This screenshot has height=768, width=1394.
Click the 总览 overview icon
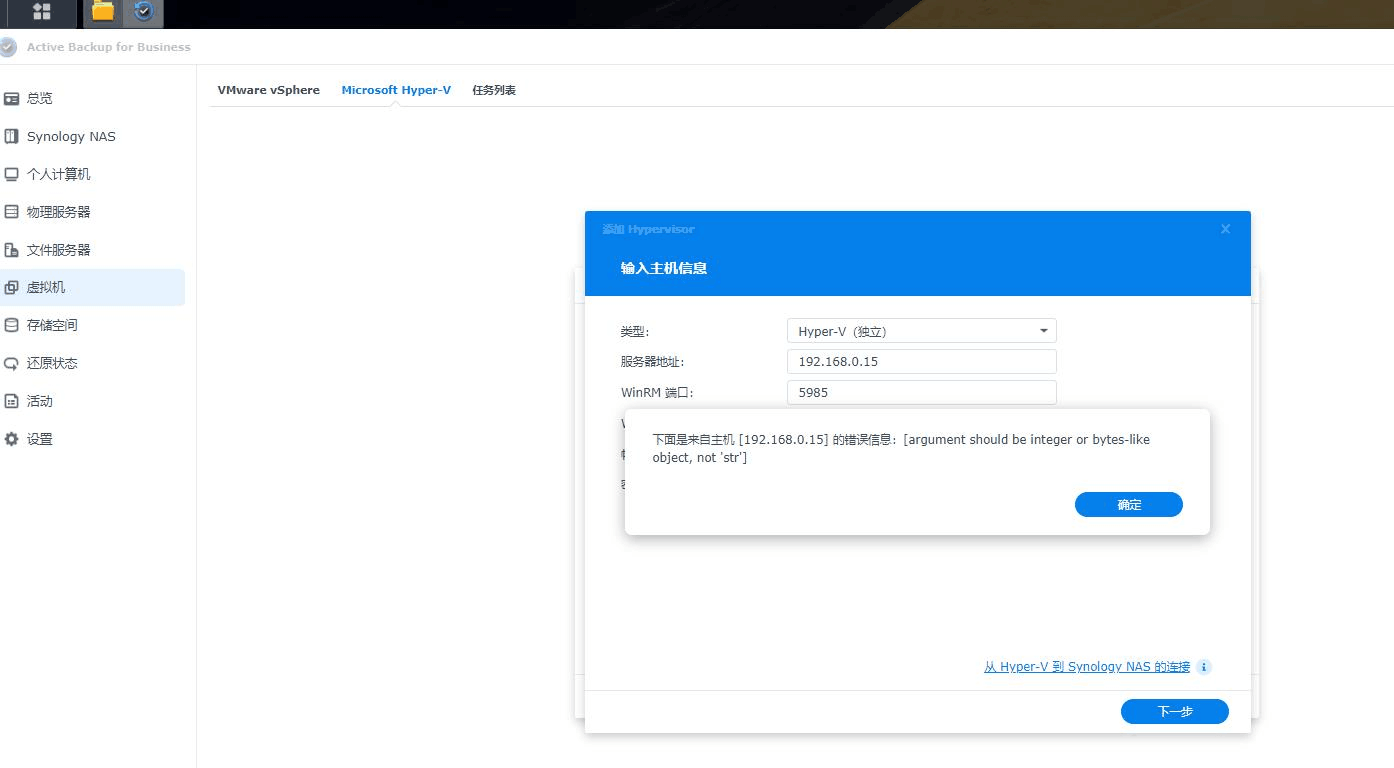(12, 98)
